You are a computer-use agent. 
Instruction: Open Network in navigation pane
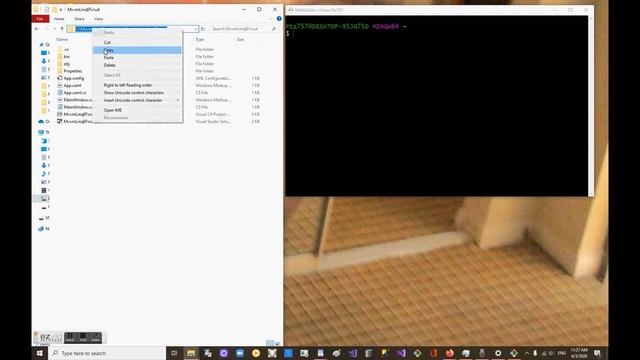pos(41,229)
